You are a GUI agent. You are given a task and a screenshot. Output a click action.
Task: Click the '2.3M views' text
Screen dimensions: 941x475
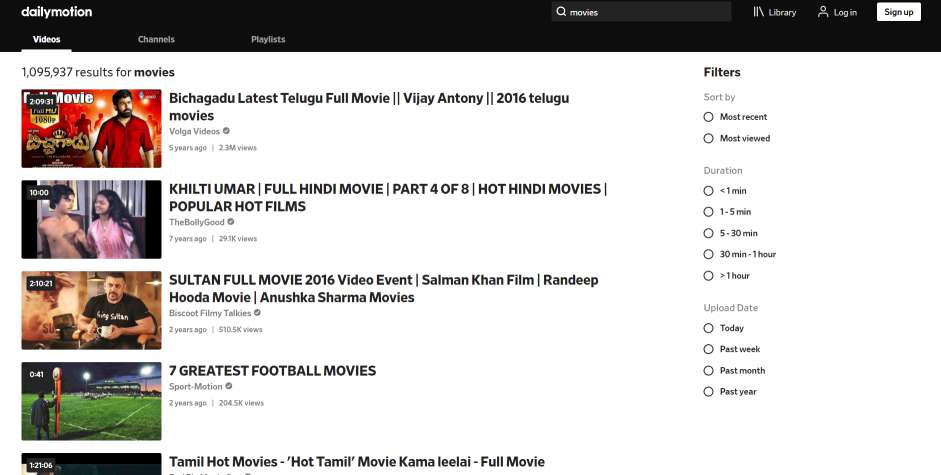click(238, 148)
